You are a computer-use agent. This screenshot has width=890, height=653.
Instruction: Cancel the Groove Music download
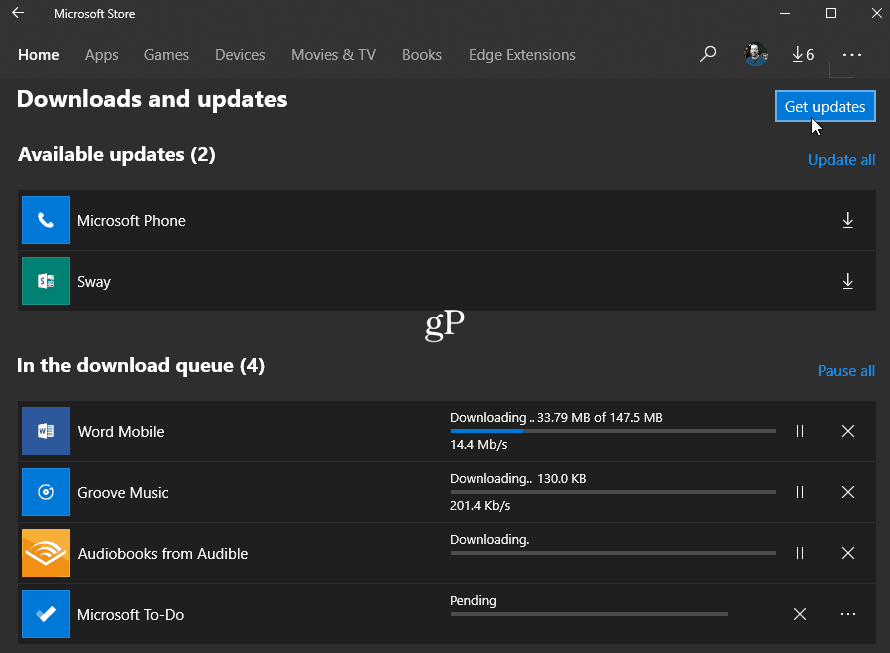point(847,492)
